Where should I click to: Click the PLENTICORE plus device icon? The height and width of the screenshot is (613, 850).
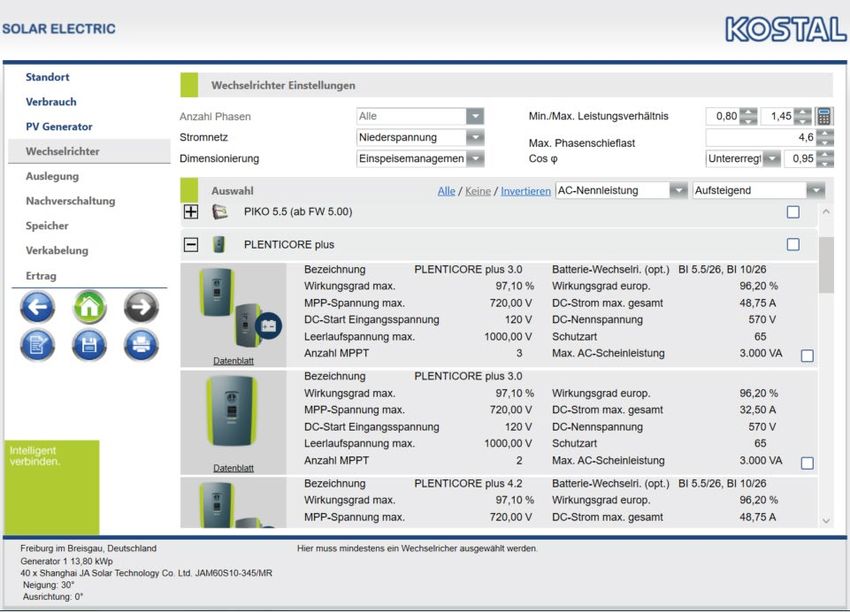point(219,244)
